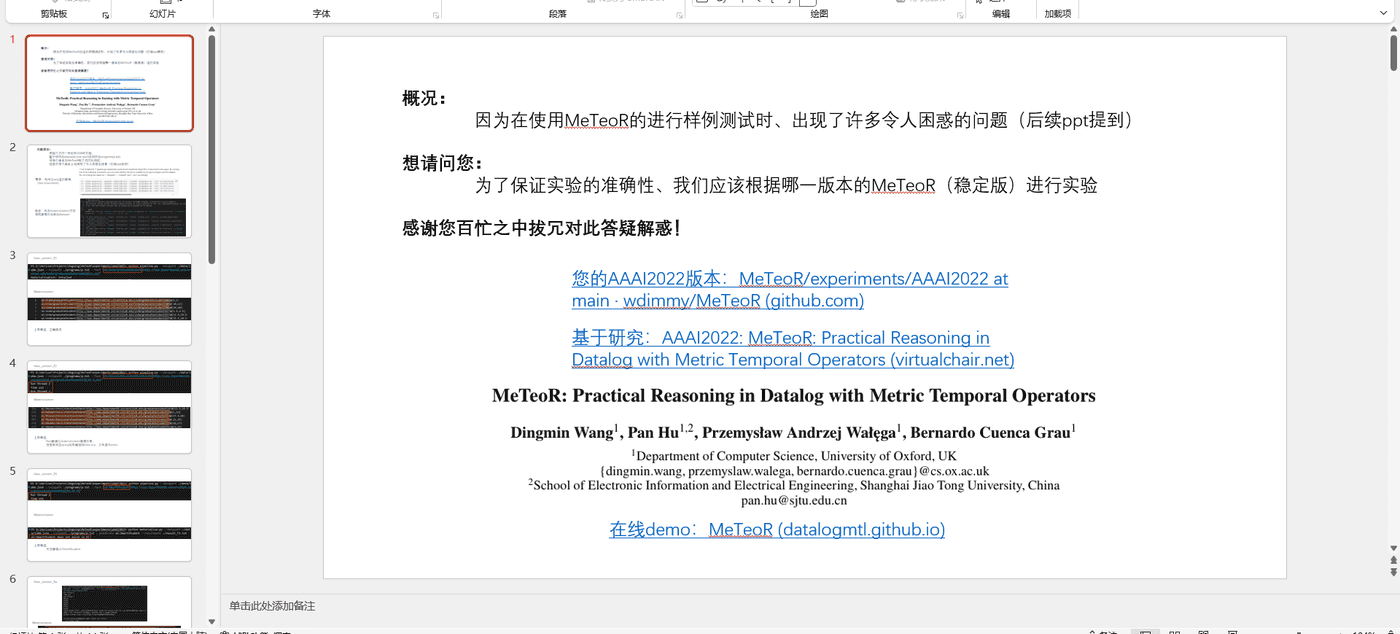Click the pan.hu@sjtu.edu.cn email text
The height and width of the screenshot is (634, 1400).
(x=794, y=500)
